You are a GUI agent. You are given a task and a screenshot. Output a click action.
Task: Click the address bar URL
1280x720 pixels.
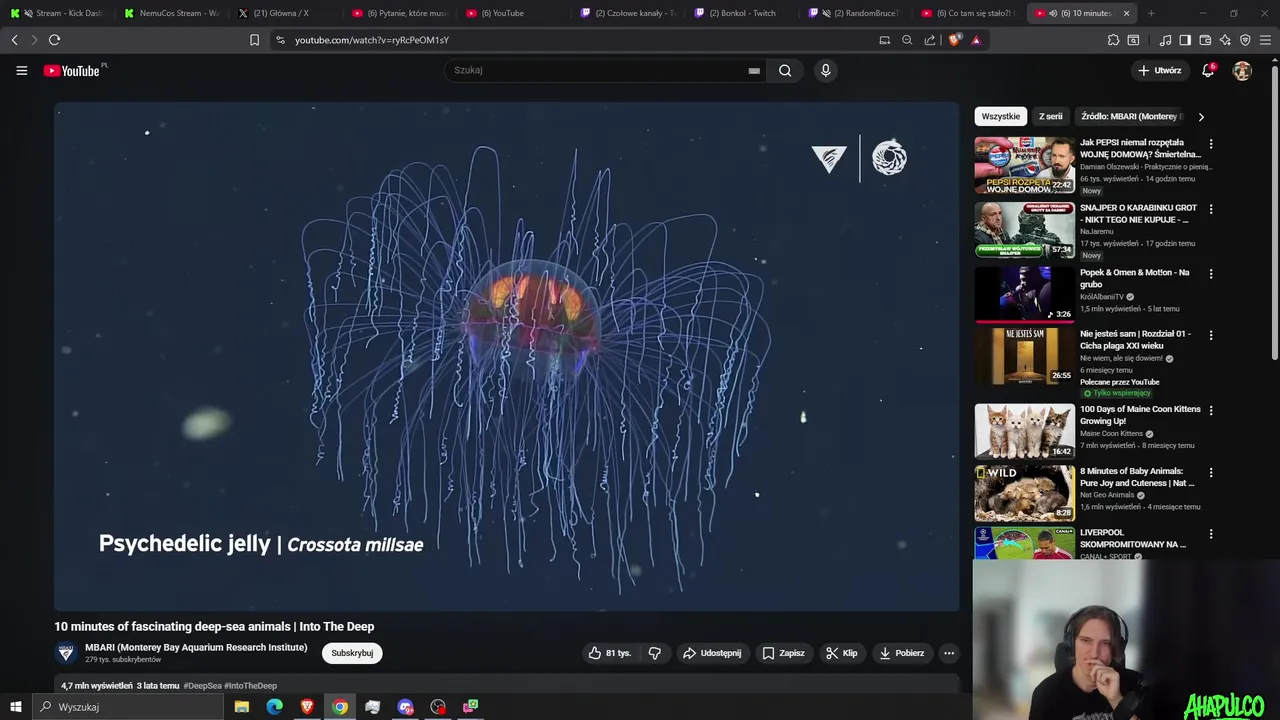pyautogui.click(x=372, y=40)
